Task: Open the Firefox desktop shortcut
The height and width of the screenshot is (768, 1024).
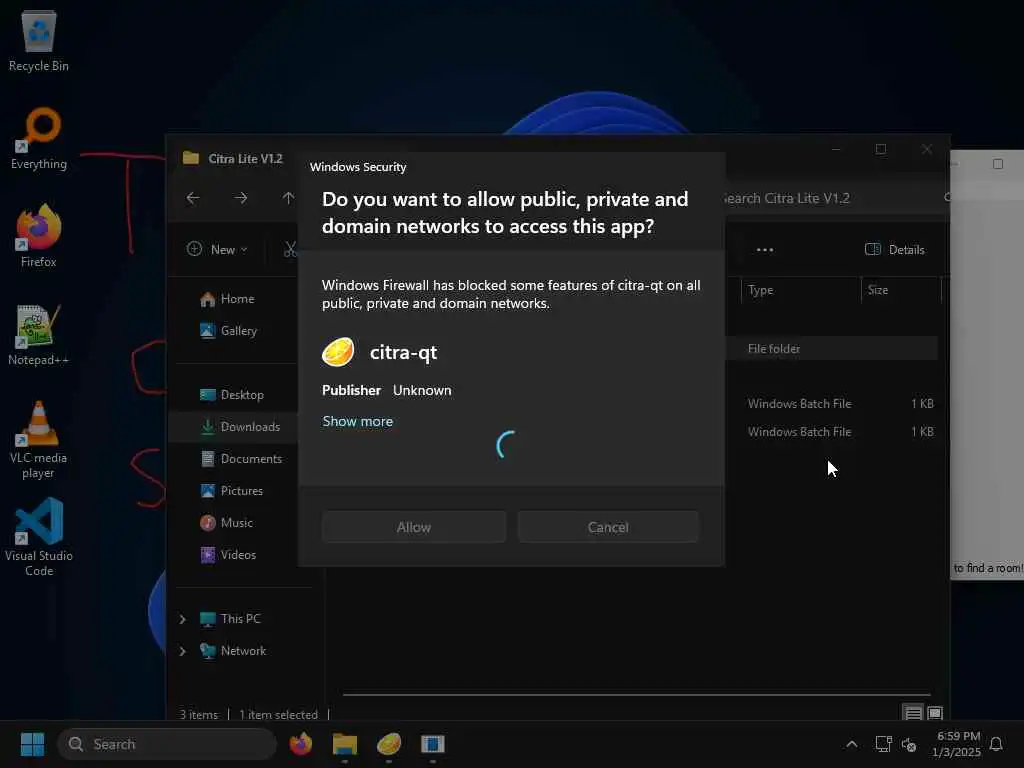Action: tap(39, 236)
